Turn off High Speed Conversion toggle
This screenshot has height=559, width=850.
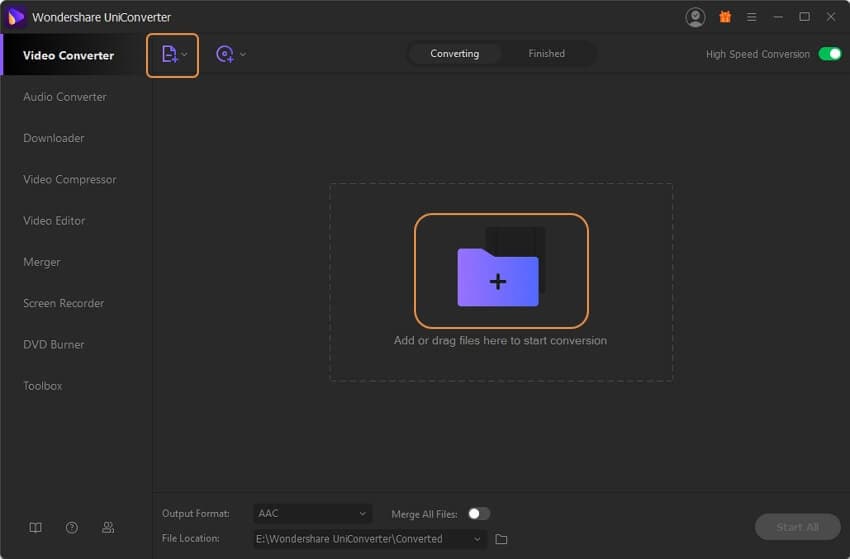pos(830,54)
